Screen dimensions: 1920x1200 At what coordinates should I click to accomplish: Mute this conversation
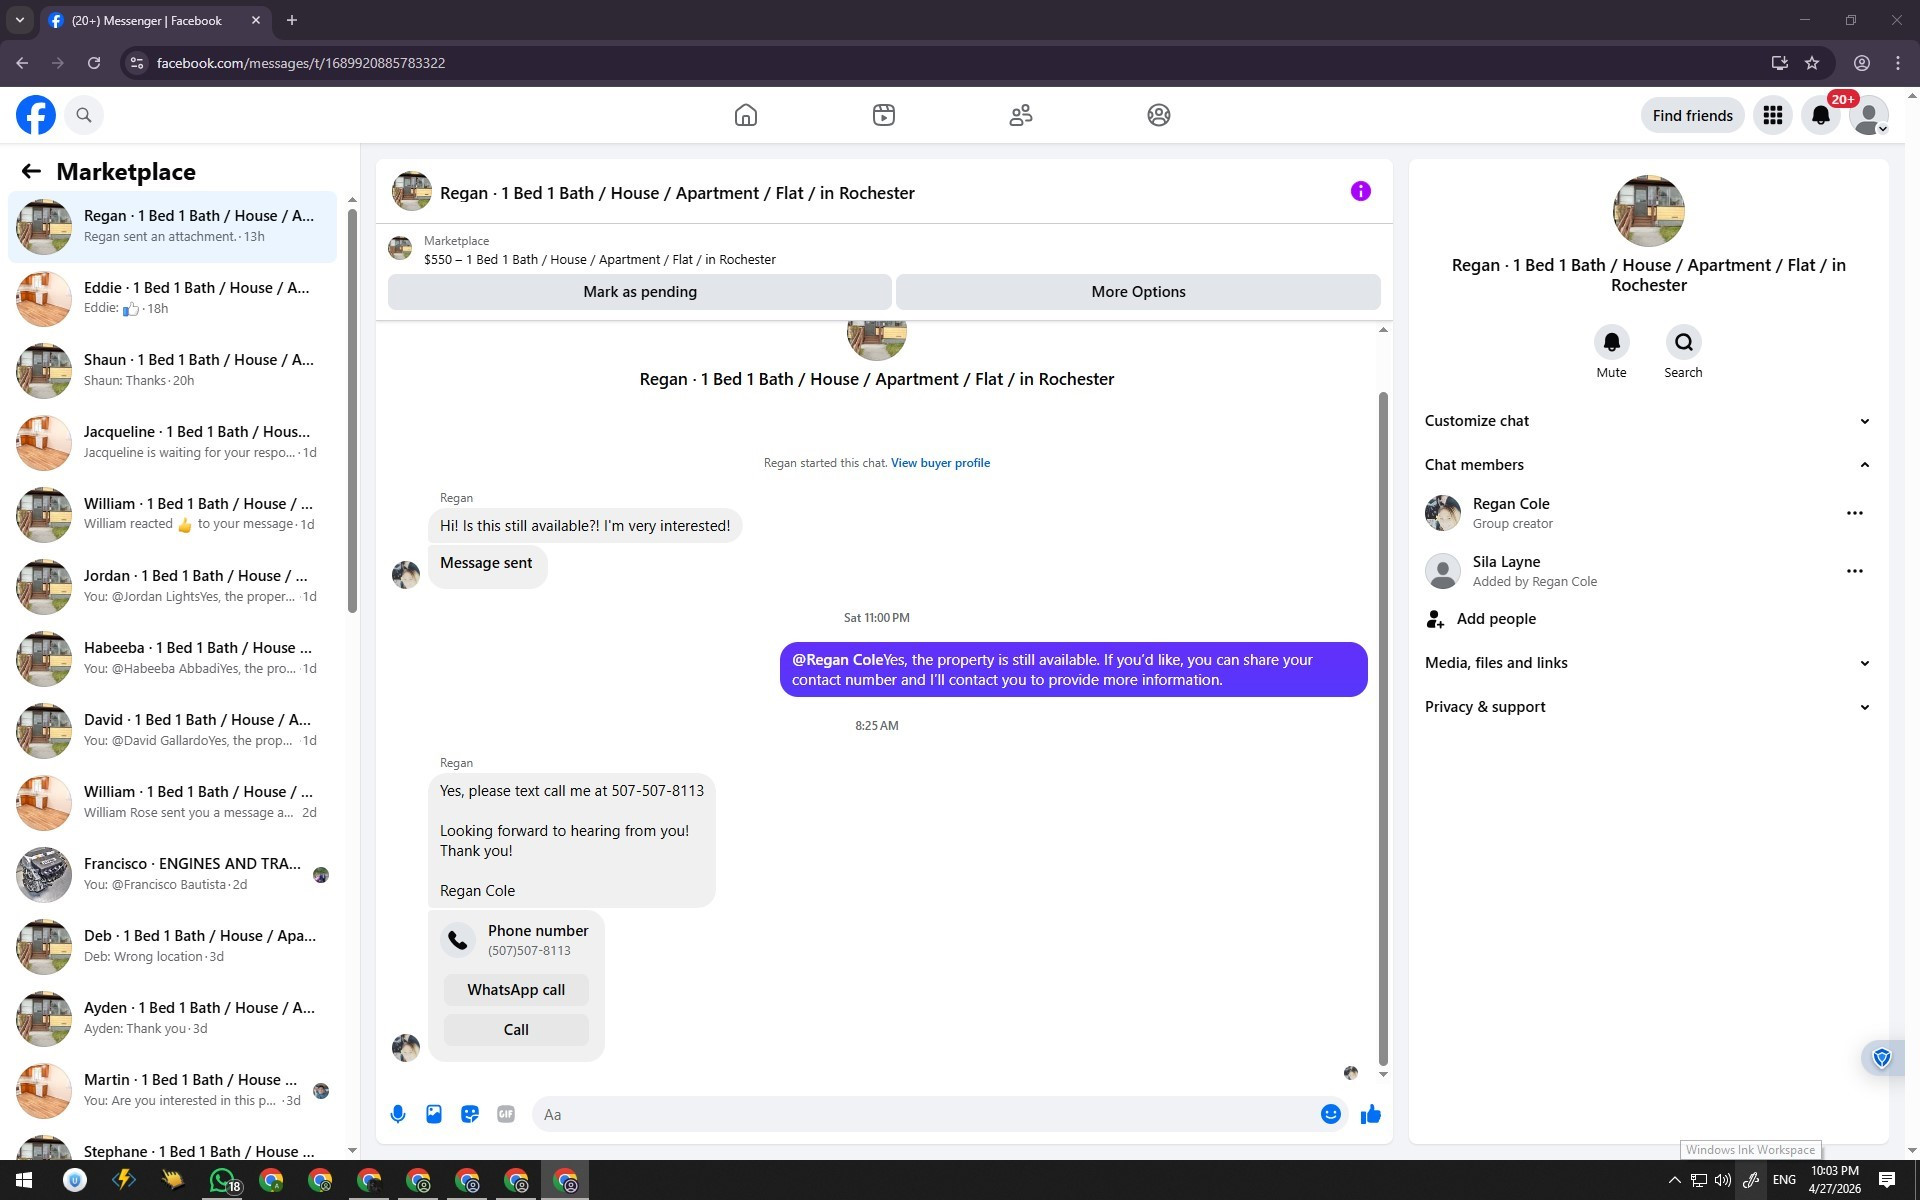1611,343
